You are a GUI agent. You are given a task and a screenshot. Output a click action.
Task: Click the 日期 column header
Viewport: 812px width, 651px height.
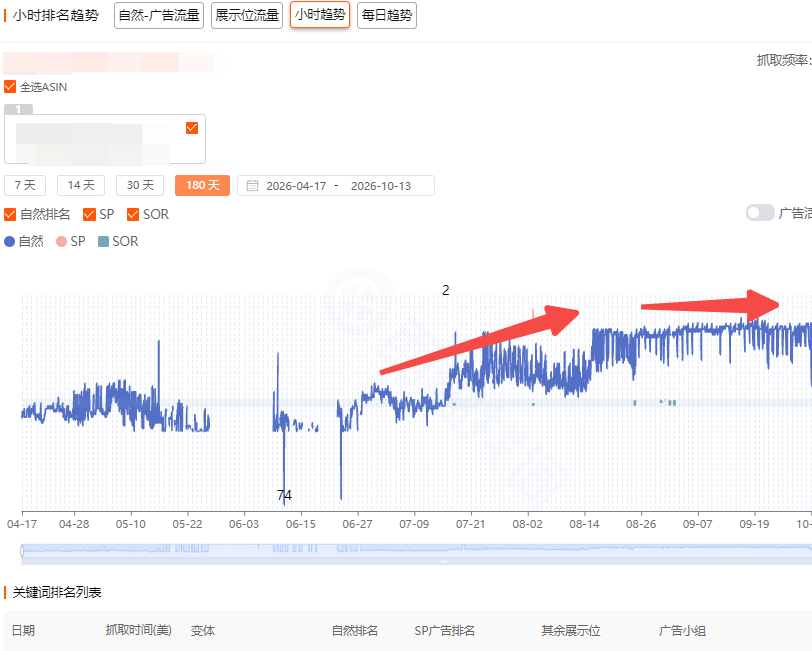tap(23, 630)
